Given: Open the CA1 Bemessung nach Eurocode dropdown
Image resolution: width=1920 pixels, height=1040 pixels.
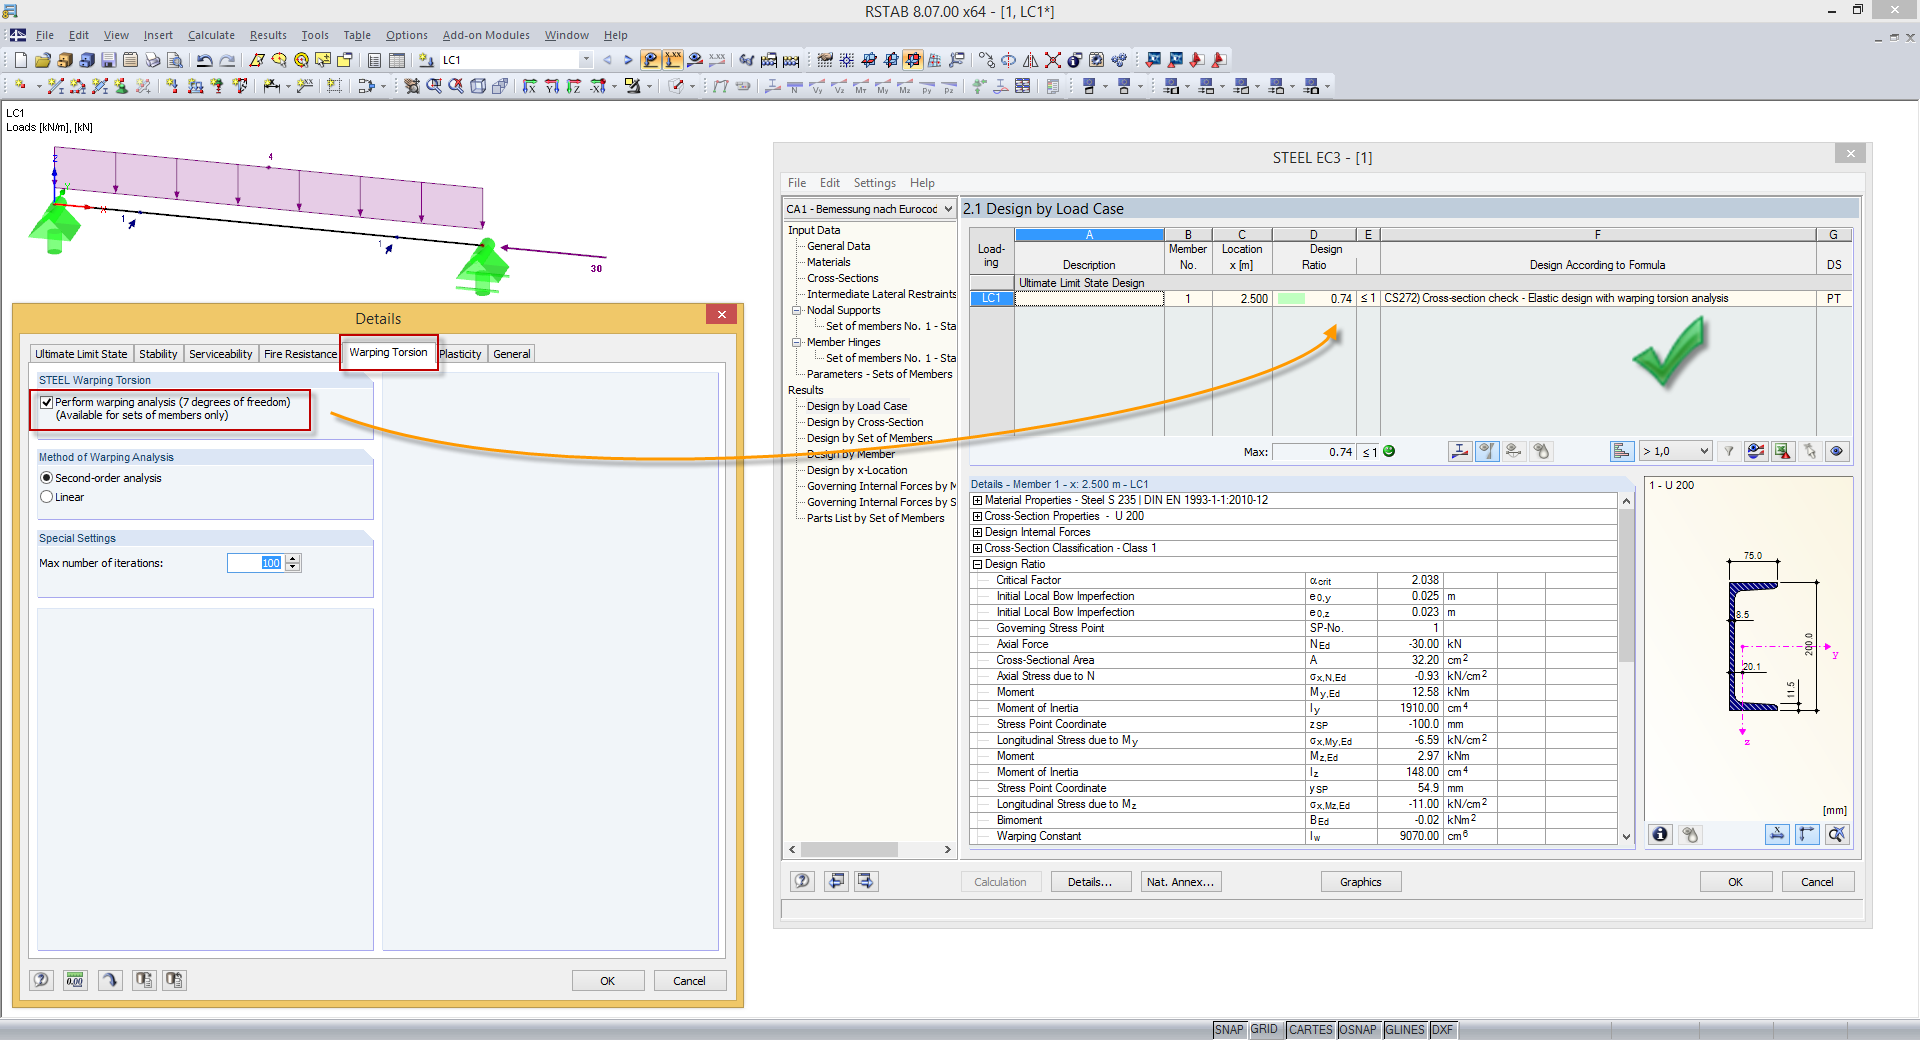Looking at the screenshot, I should click(946, 208).
